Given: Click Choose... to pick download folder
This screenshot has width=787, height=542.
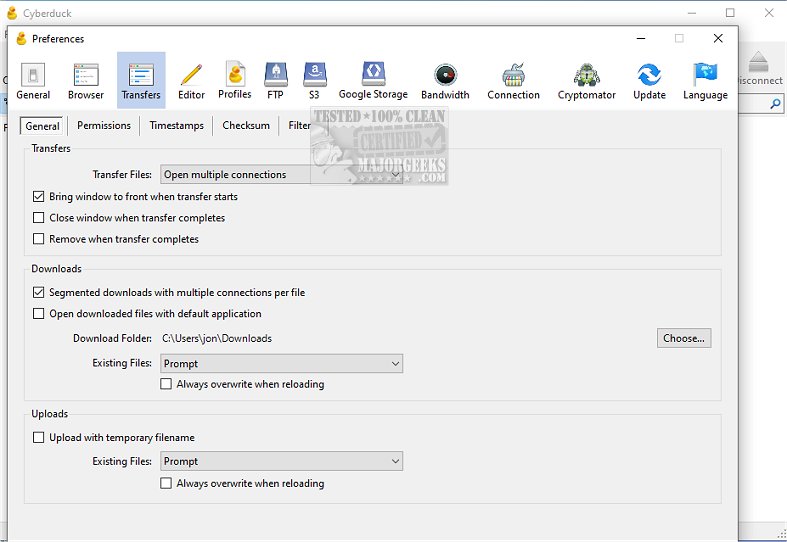Looking at the screenshot, I should click(x=684, y=338).
